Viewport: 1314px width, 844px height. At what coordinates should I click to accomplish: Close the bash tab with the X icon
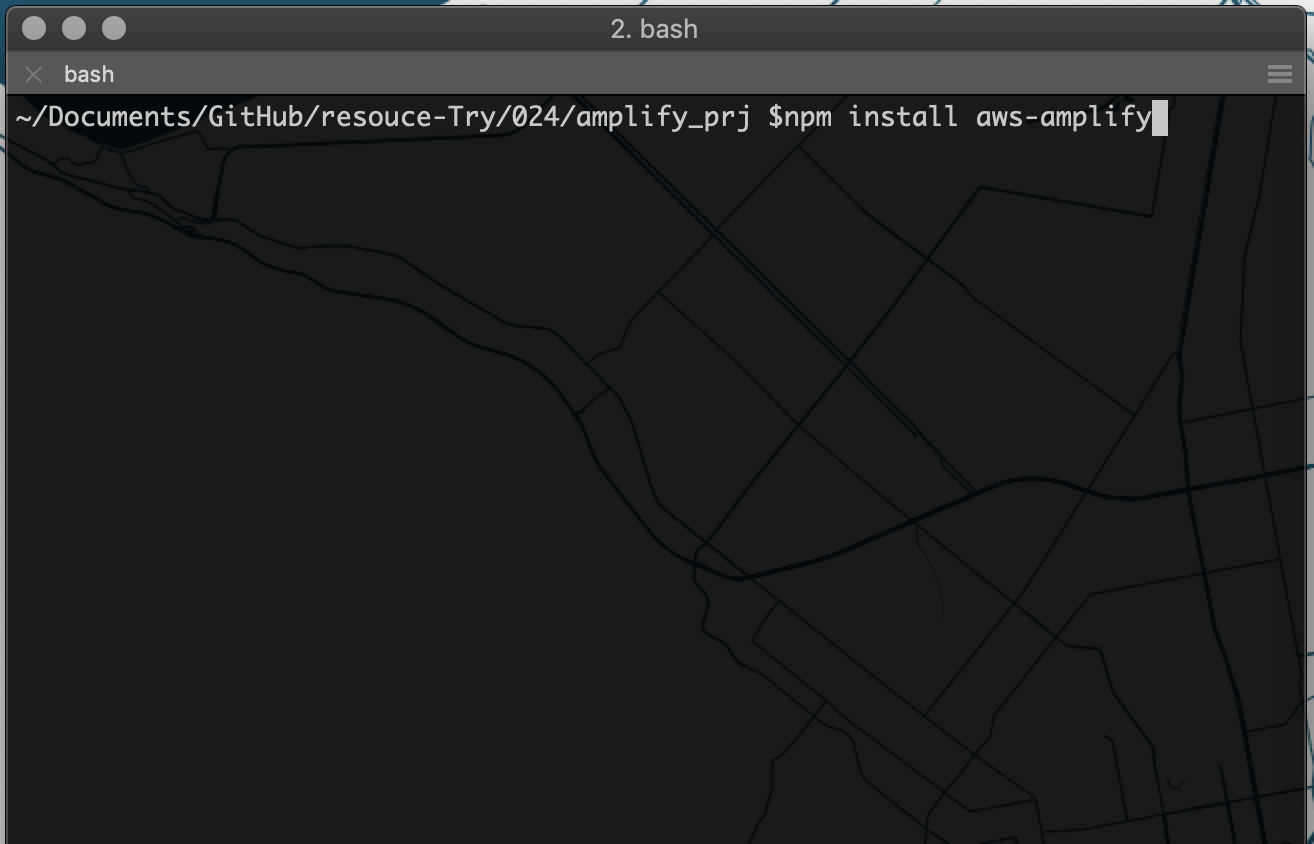pos(34,74)
